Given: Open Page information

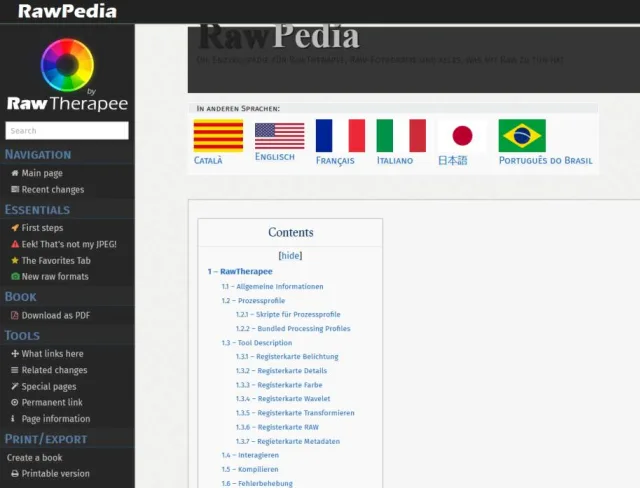Looking at the screenshot, I should coord(56,419).
